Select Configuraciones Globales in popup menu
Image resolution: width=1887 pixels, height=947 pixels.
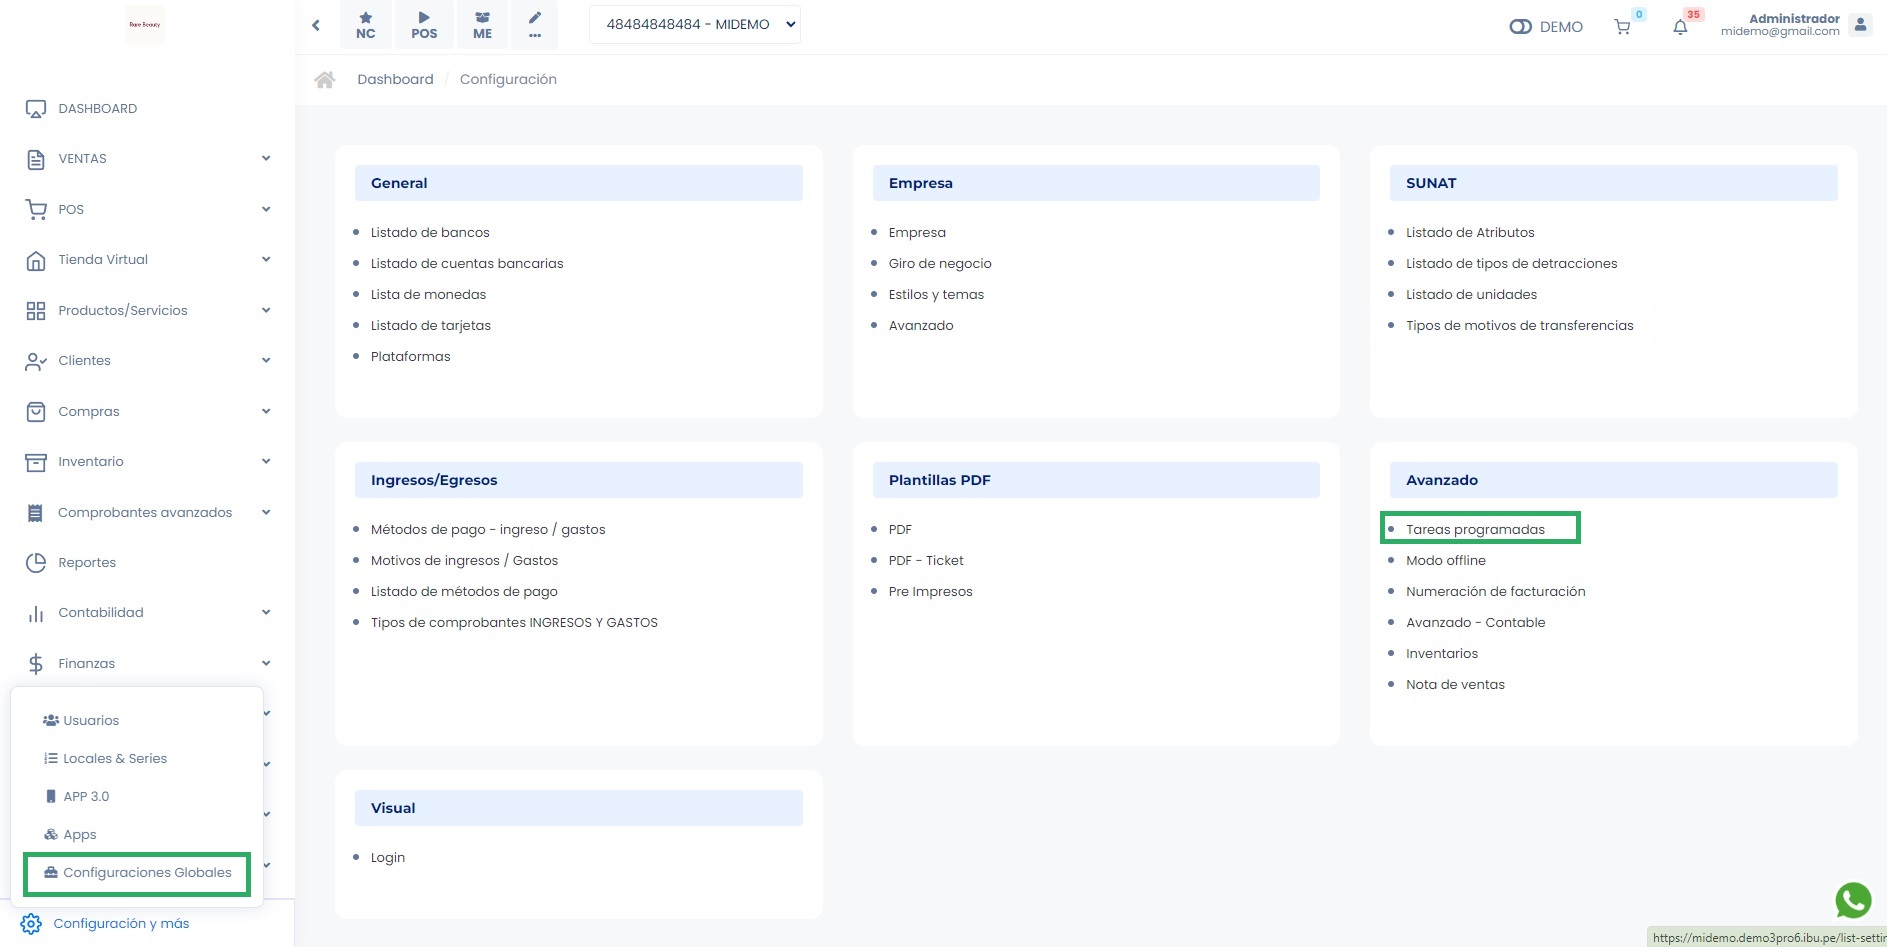(x=147, y=873)
